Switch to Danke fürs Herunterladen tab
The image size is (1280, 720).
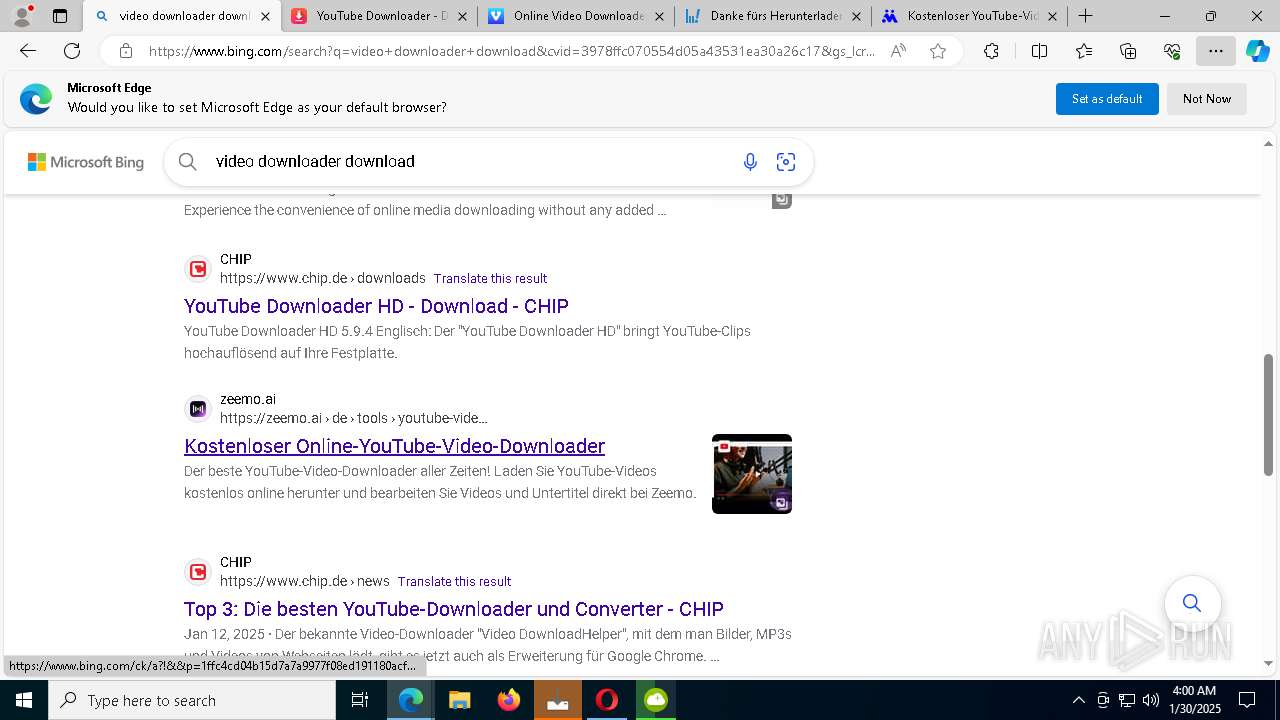(772, 16)
